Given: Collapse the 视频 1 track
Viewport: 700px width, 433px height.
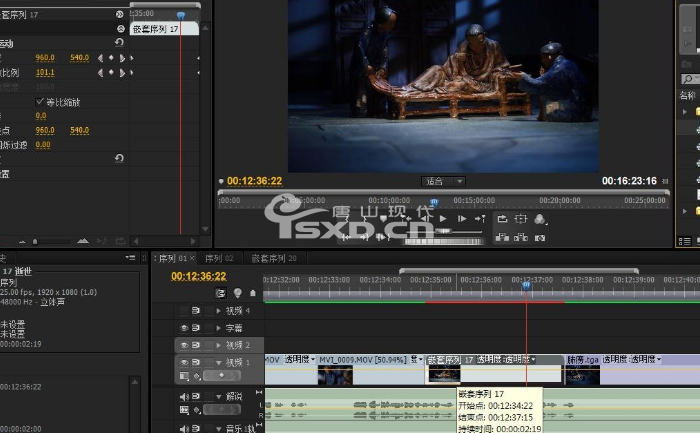Looking at the screenshot, I should tap(218, 362).
